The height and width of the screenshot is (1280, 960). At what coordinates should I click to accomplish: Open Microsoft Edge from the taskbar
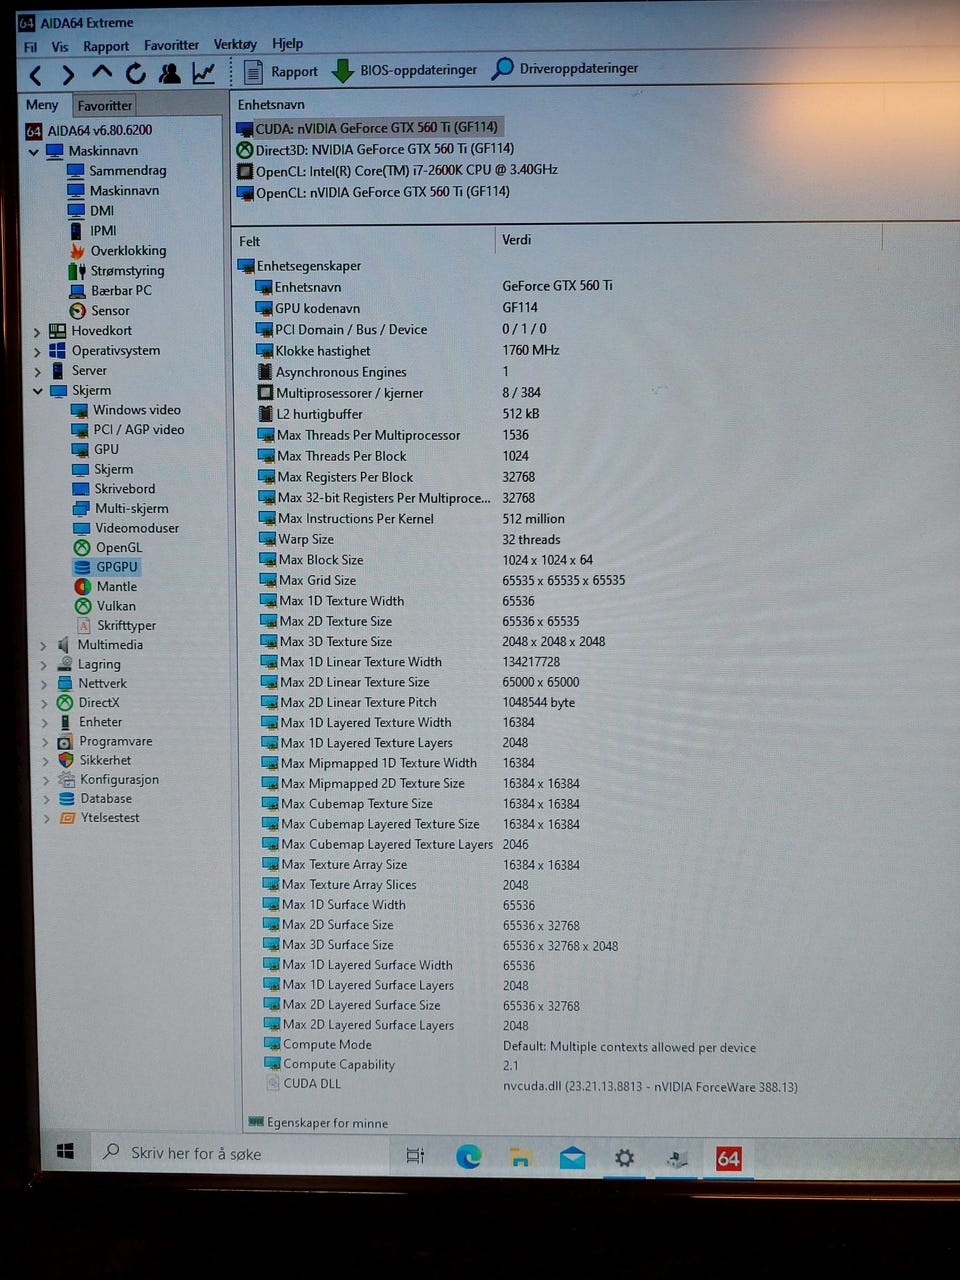(468, 1157)
